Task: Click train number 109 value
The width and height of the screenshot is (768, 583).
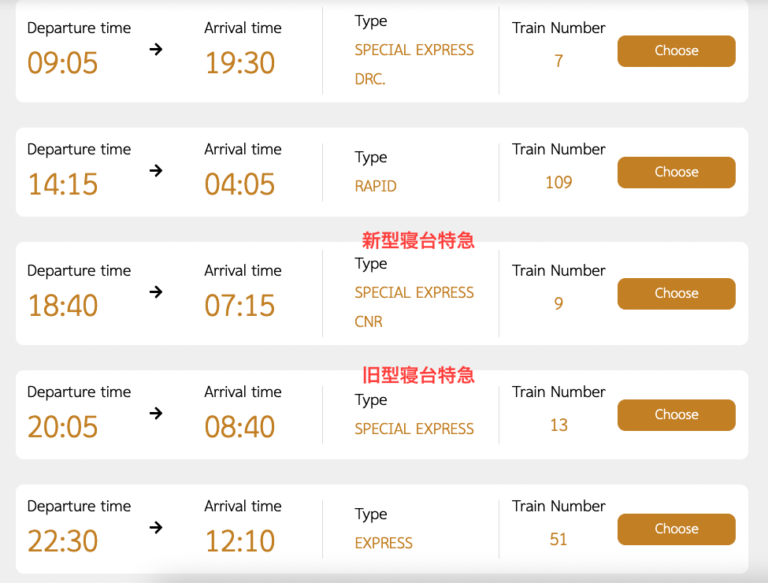Action: (558, 182)
